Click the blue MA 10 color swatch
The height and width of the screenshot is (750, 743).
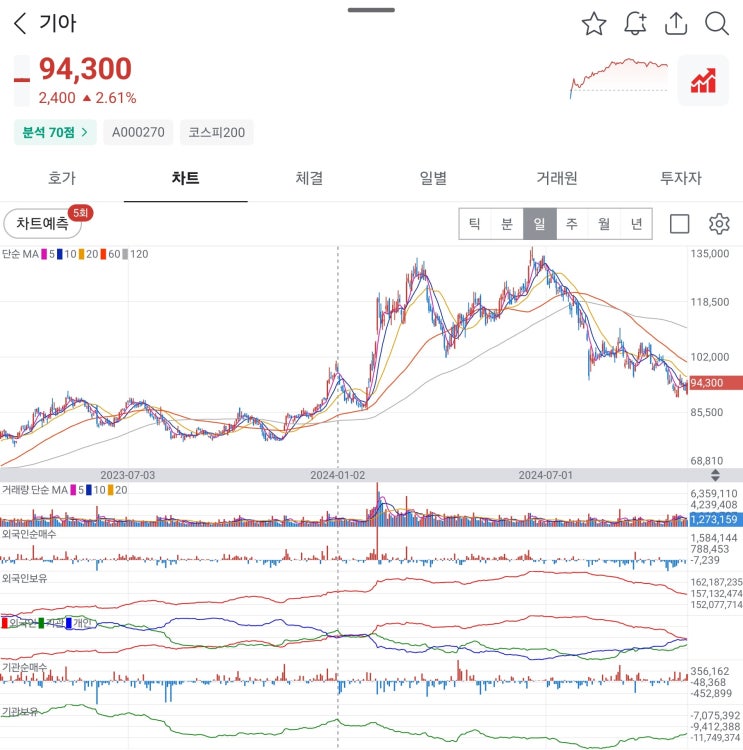60,254
